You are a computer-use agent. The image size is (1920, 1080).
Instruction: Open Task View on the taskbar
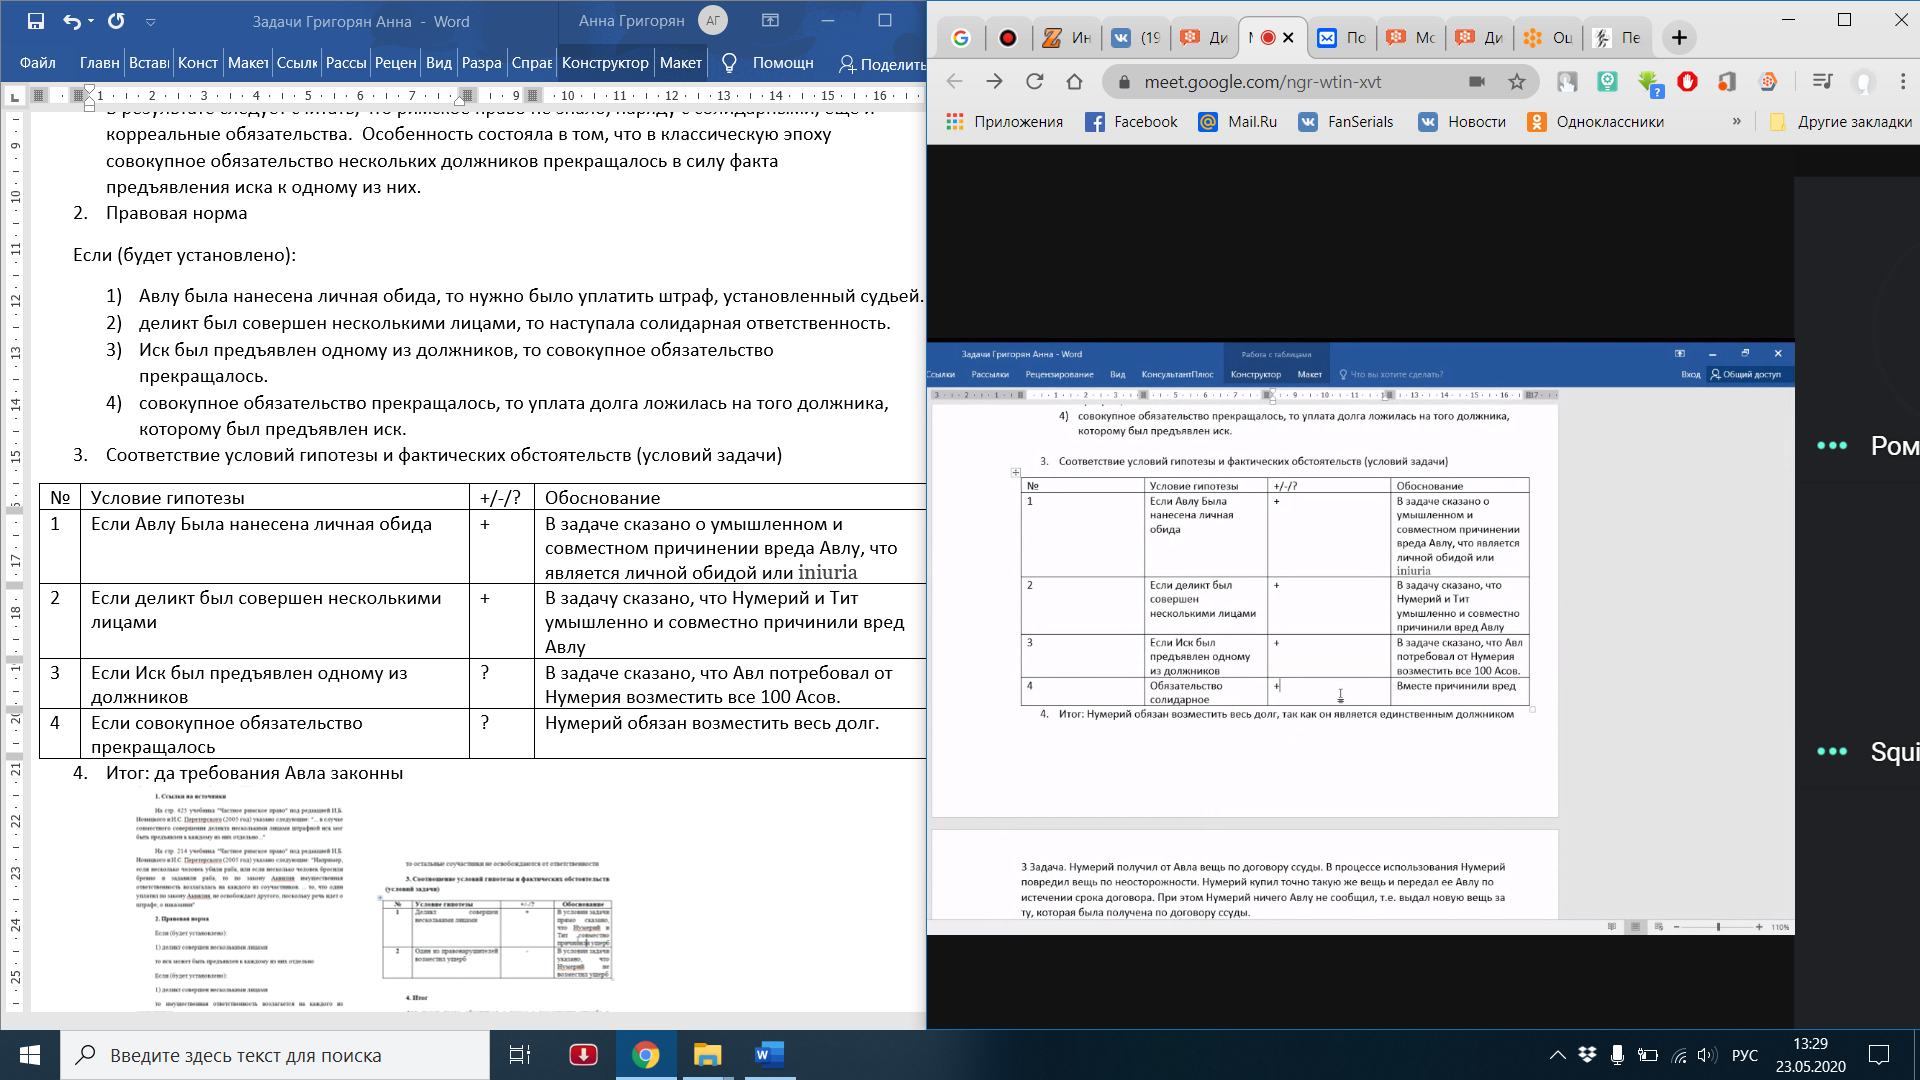click(x=520, y=1055)
